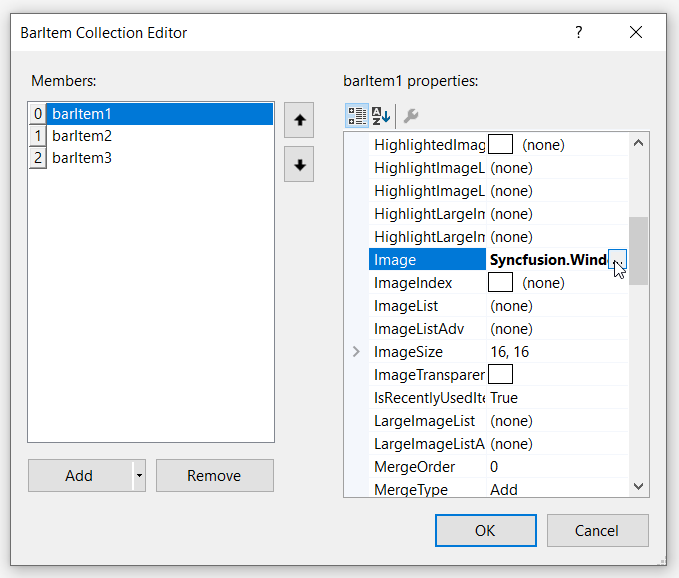Select barItem3 in Members list
679x578 pixels.
pyautogui.click(x=160, y=158)
